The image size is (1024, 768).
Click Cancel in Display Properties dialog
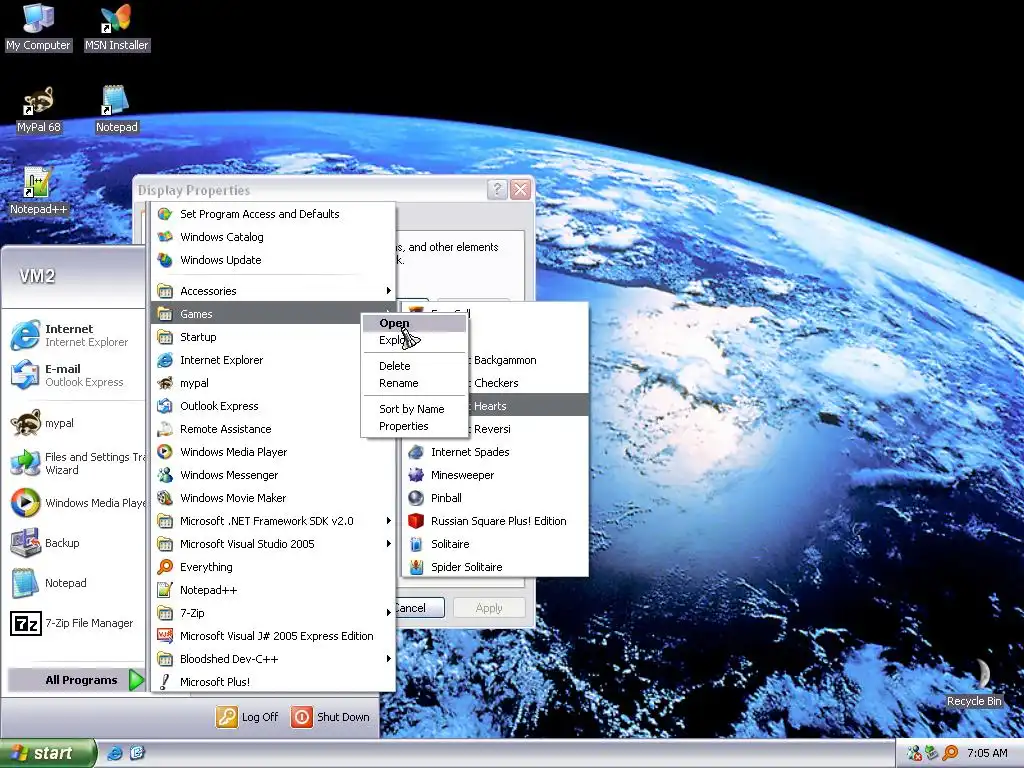pyautogui.click(x=420, y=608)
